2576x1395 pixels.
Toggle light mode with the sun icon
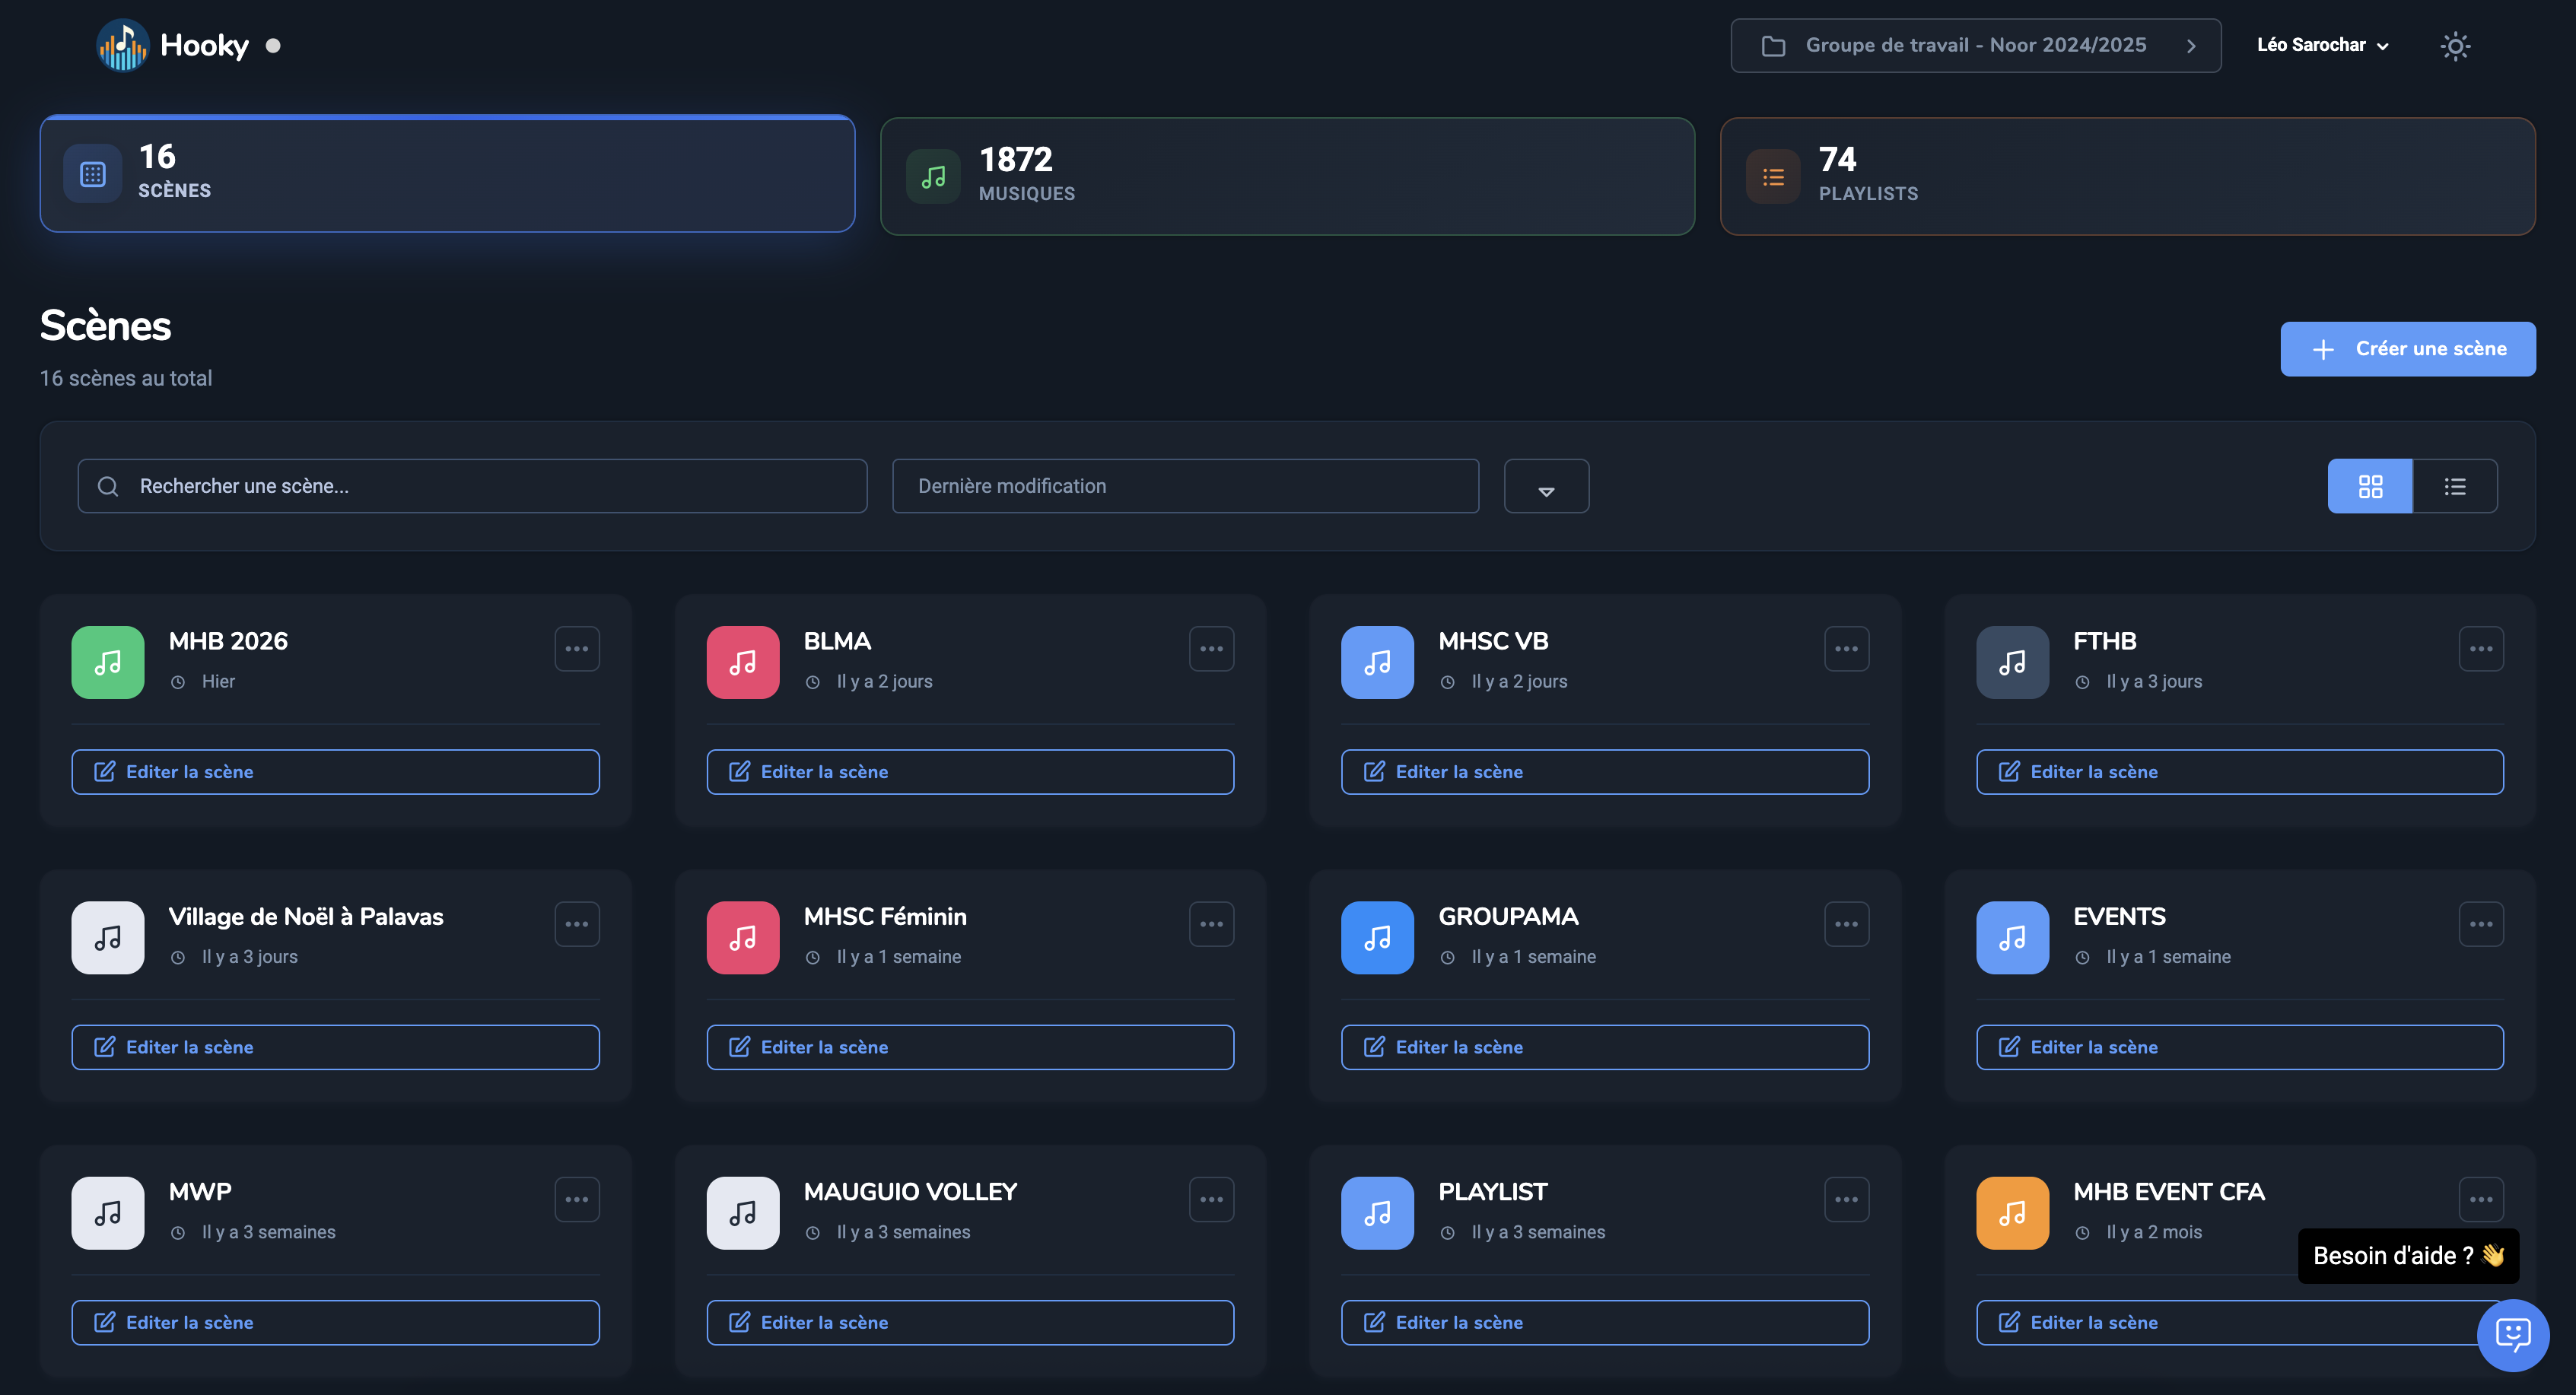click(x=2455, y=45)
